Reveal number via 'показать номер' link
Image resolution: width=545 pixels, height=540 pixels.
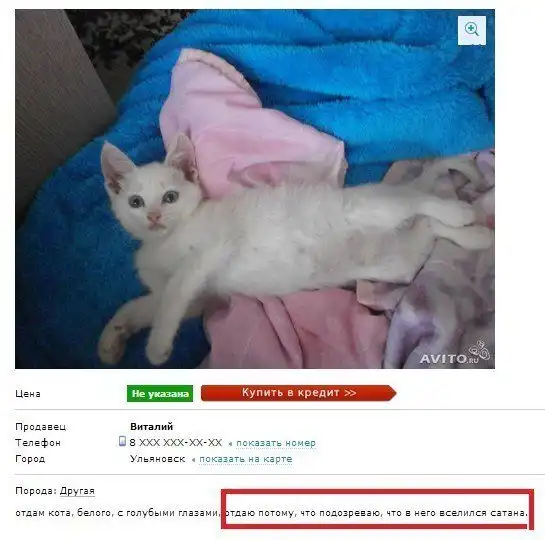[x=276, y=443]
